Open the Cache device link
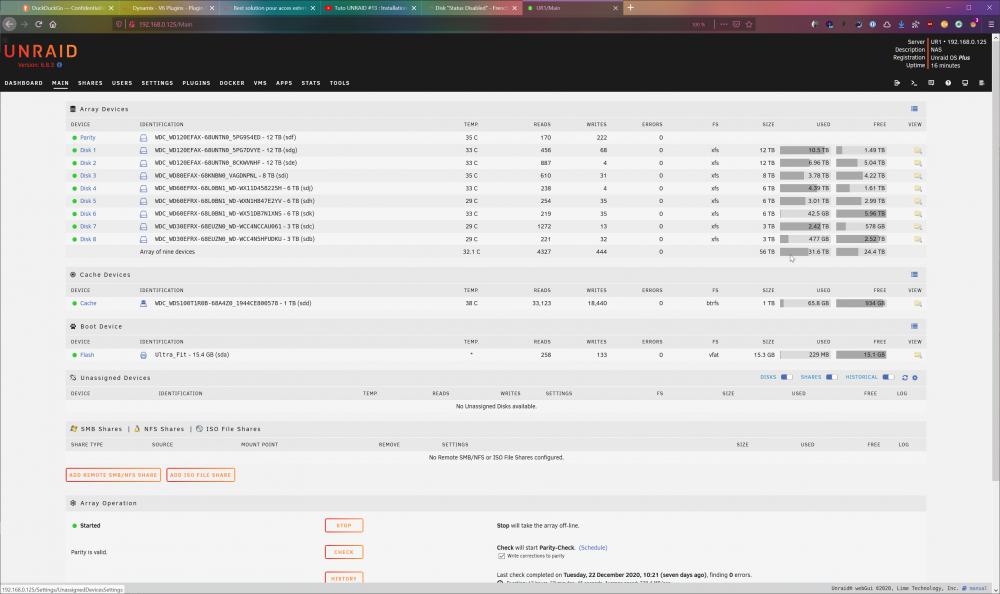This screenshot has width=1000, height=594. (x=88, y=304)
